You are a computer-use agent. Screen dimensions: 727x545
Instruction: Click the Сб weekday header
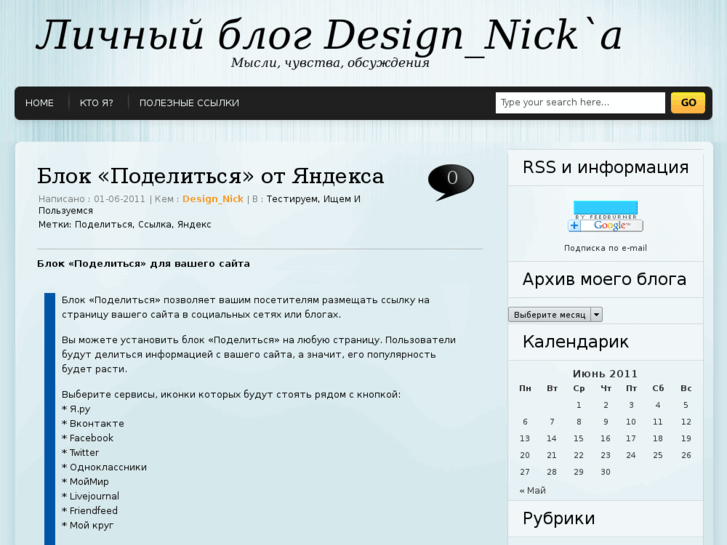tap(658, 388)
